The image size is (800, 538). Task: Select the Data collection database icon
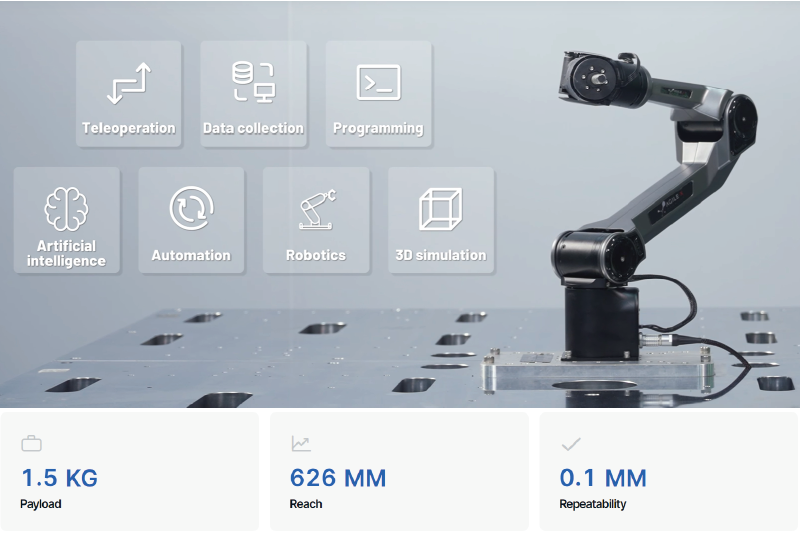coord(253,83)
